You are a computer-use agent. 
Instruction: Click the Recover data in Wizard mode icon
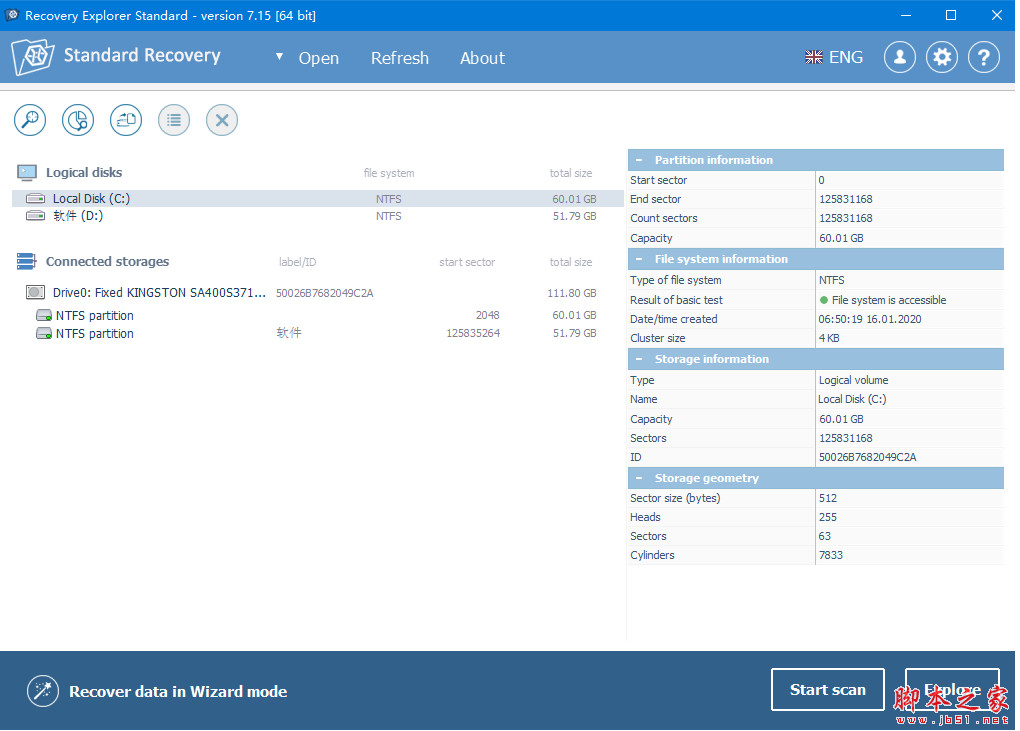[42, 691]
